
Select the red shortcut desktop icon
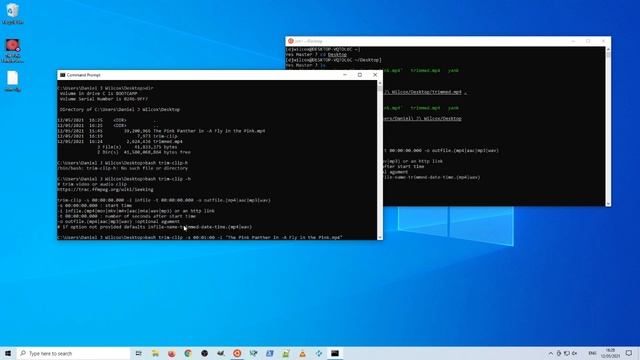pos(12,51)
